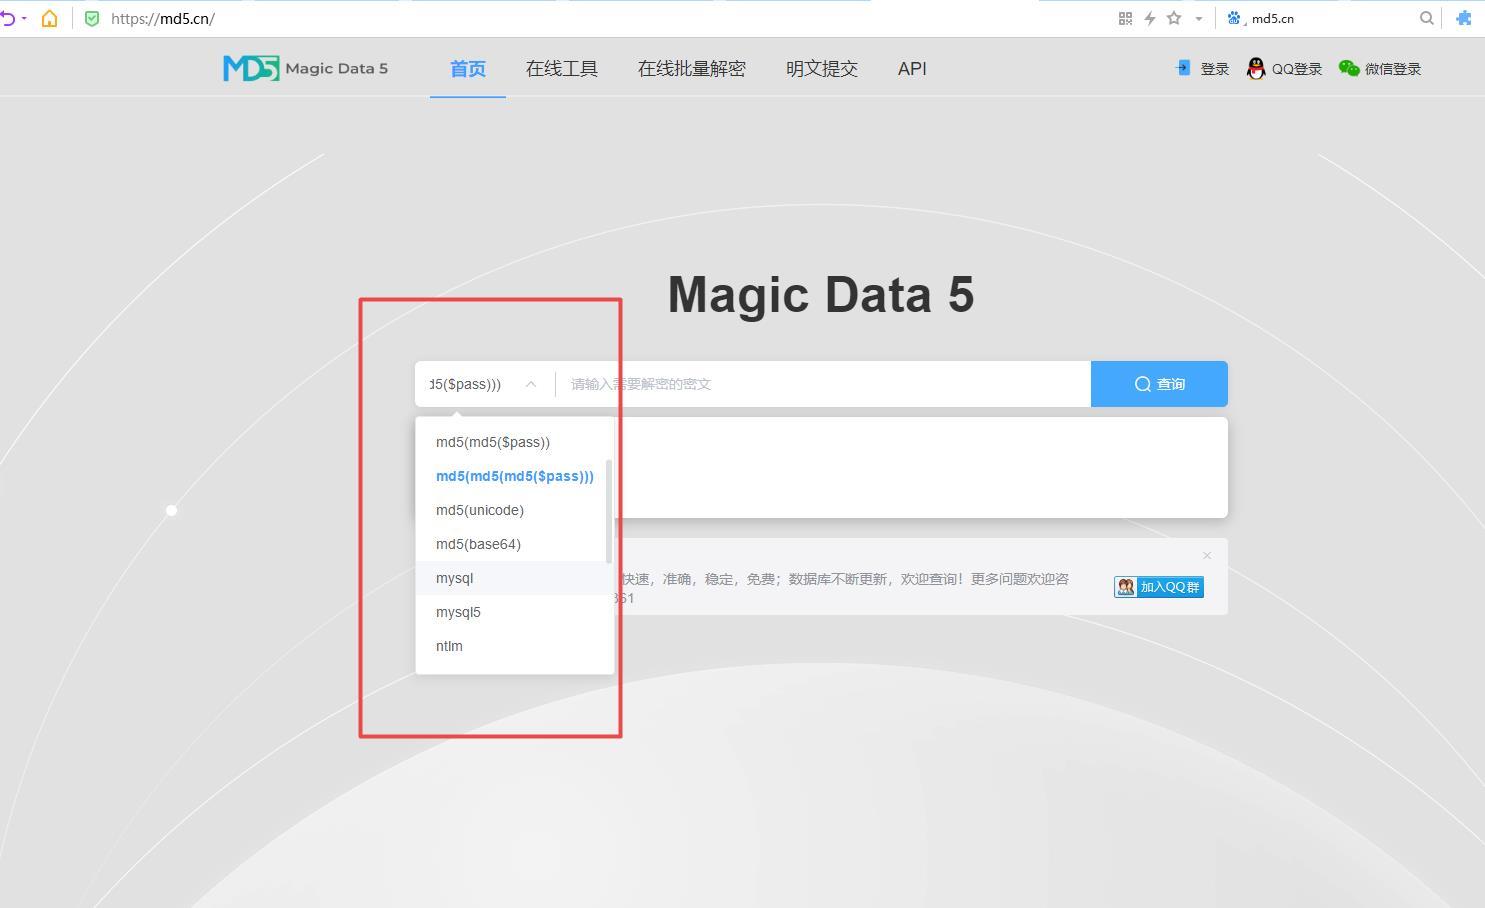Switch to the 在线工具 tab
The height and width of the screenshot is (908, 1485).
(561, 68)
